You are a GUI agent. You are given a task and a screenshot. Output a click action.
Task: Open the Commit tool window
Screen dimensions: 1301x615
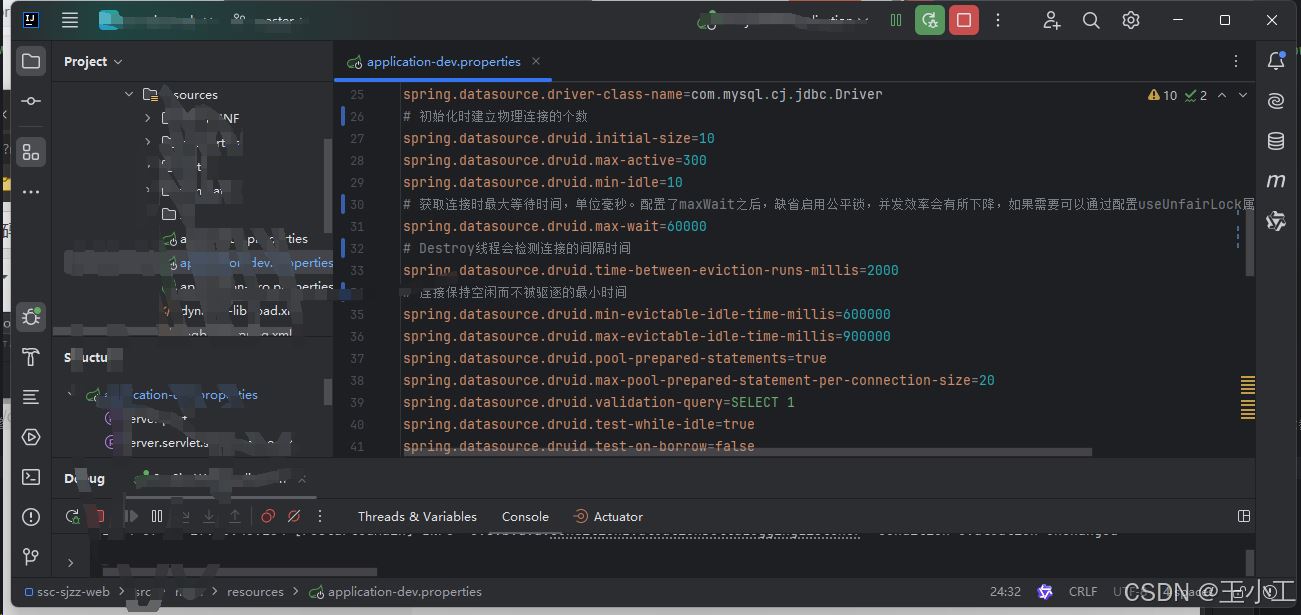(31, 101)
